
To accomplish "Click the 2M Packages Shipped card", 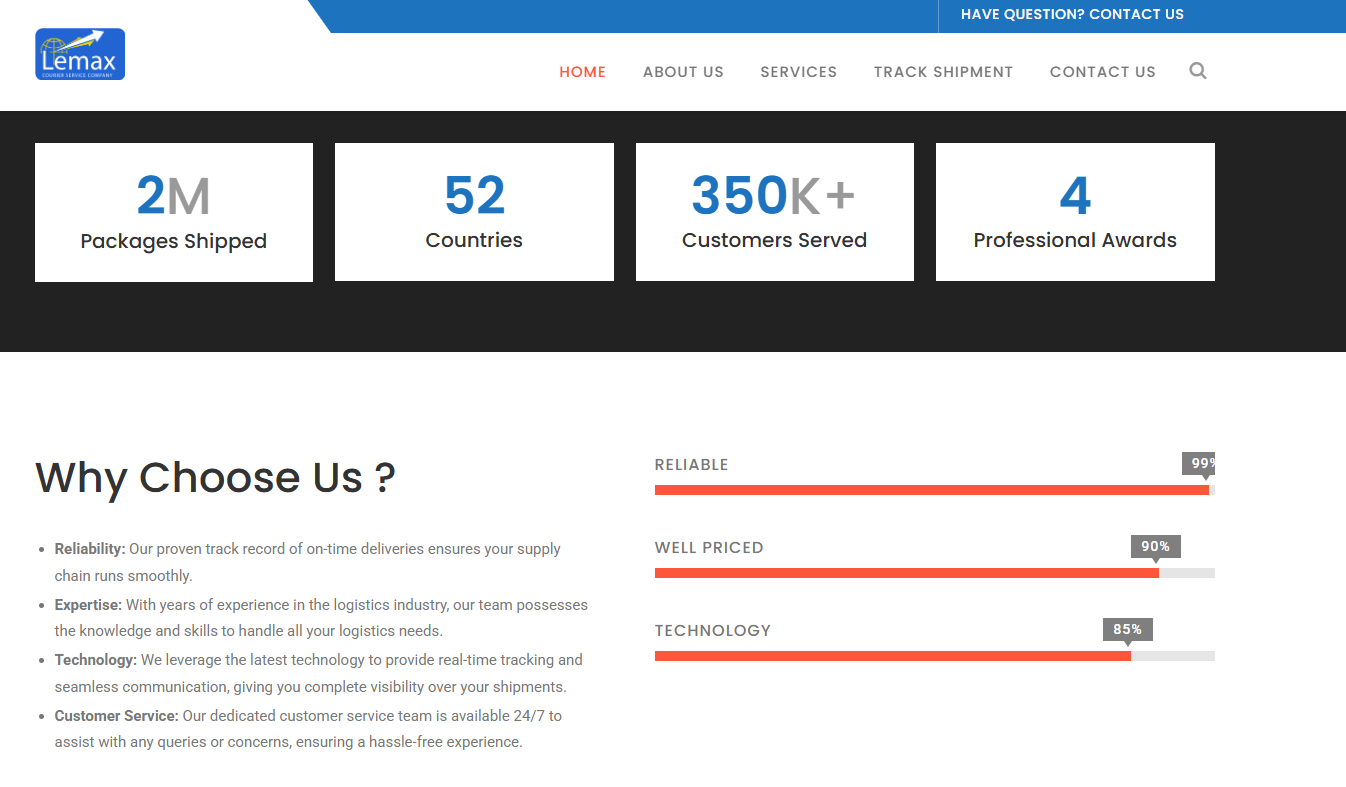I will coord(174,212).
